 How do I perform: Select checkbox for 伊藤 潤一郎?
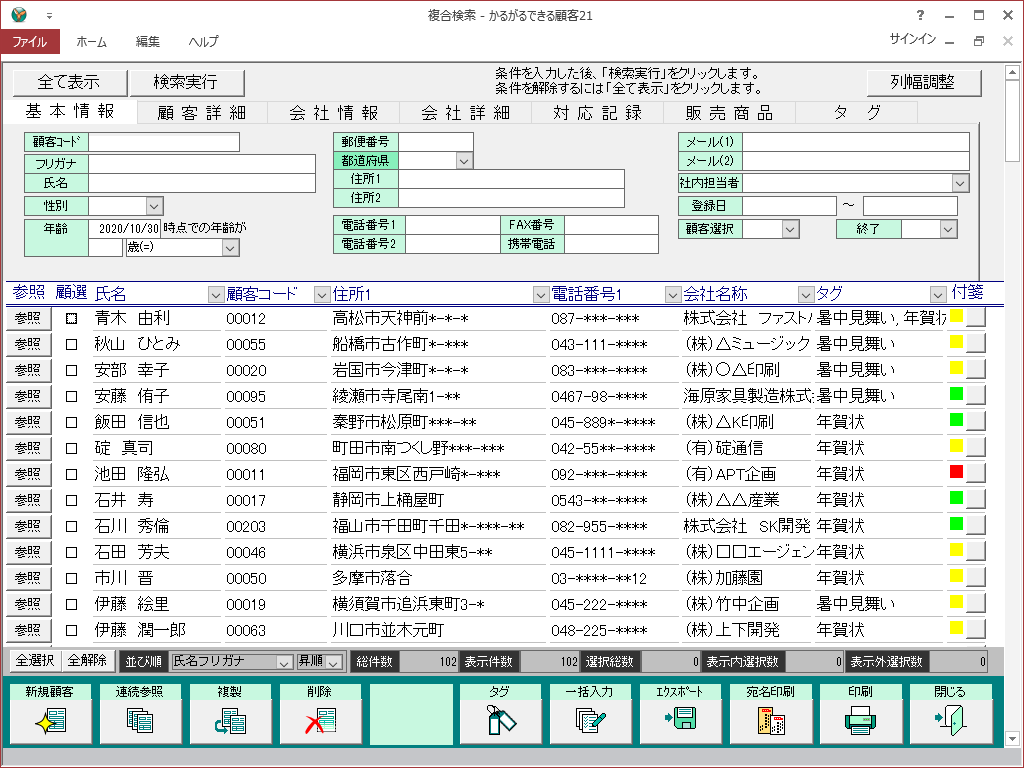coord(72,631)
